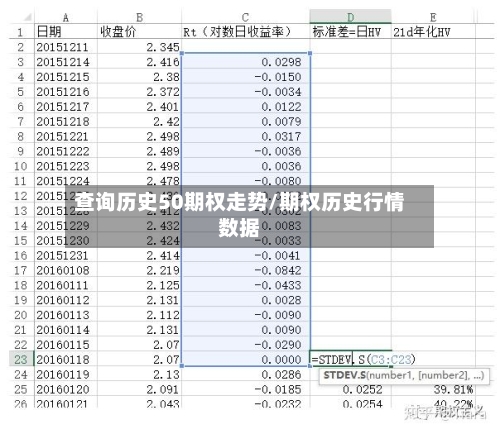
Task: Select date cell 20160111
Action: (x=66, y=285)
